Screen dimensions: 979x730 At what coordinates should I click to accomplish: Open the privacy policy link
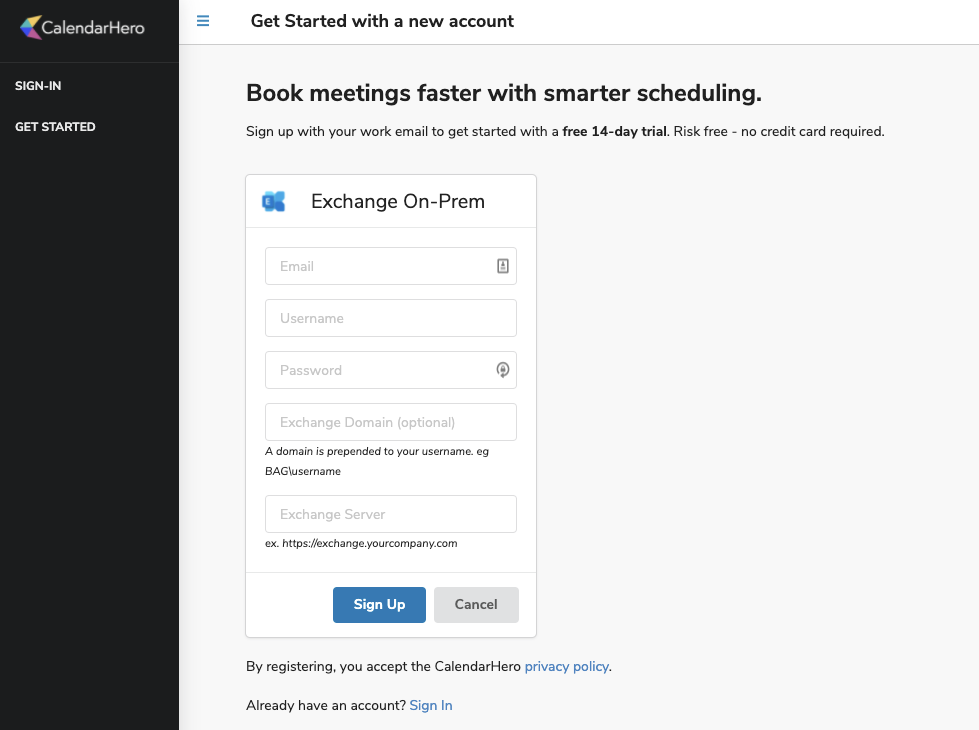point(566,666)
